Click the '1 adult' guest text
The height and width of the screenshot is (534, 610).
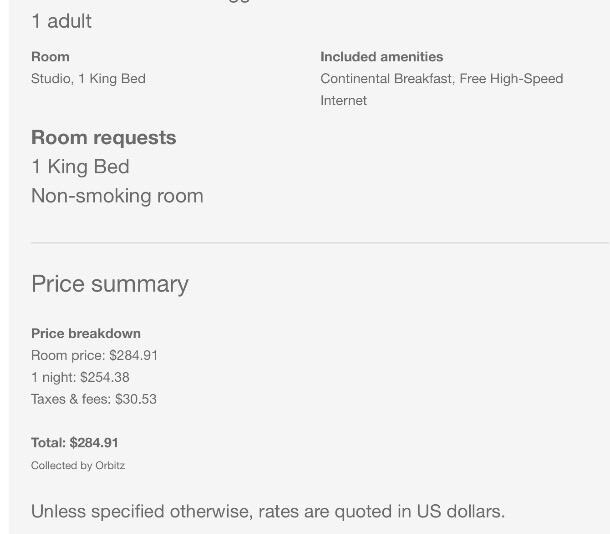tap(61, 21)
